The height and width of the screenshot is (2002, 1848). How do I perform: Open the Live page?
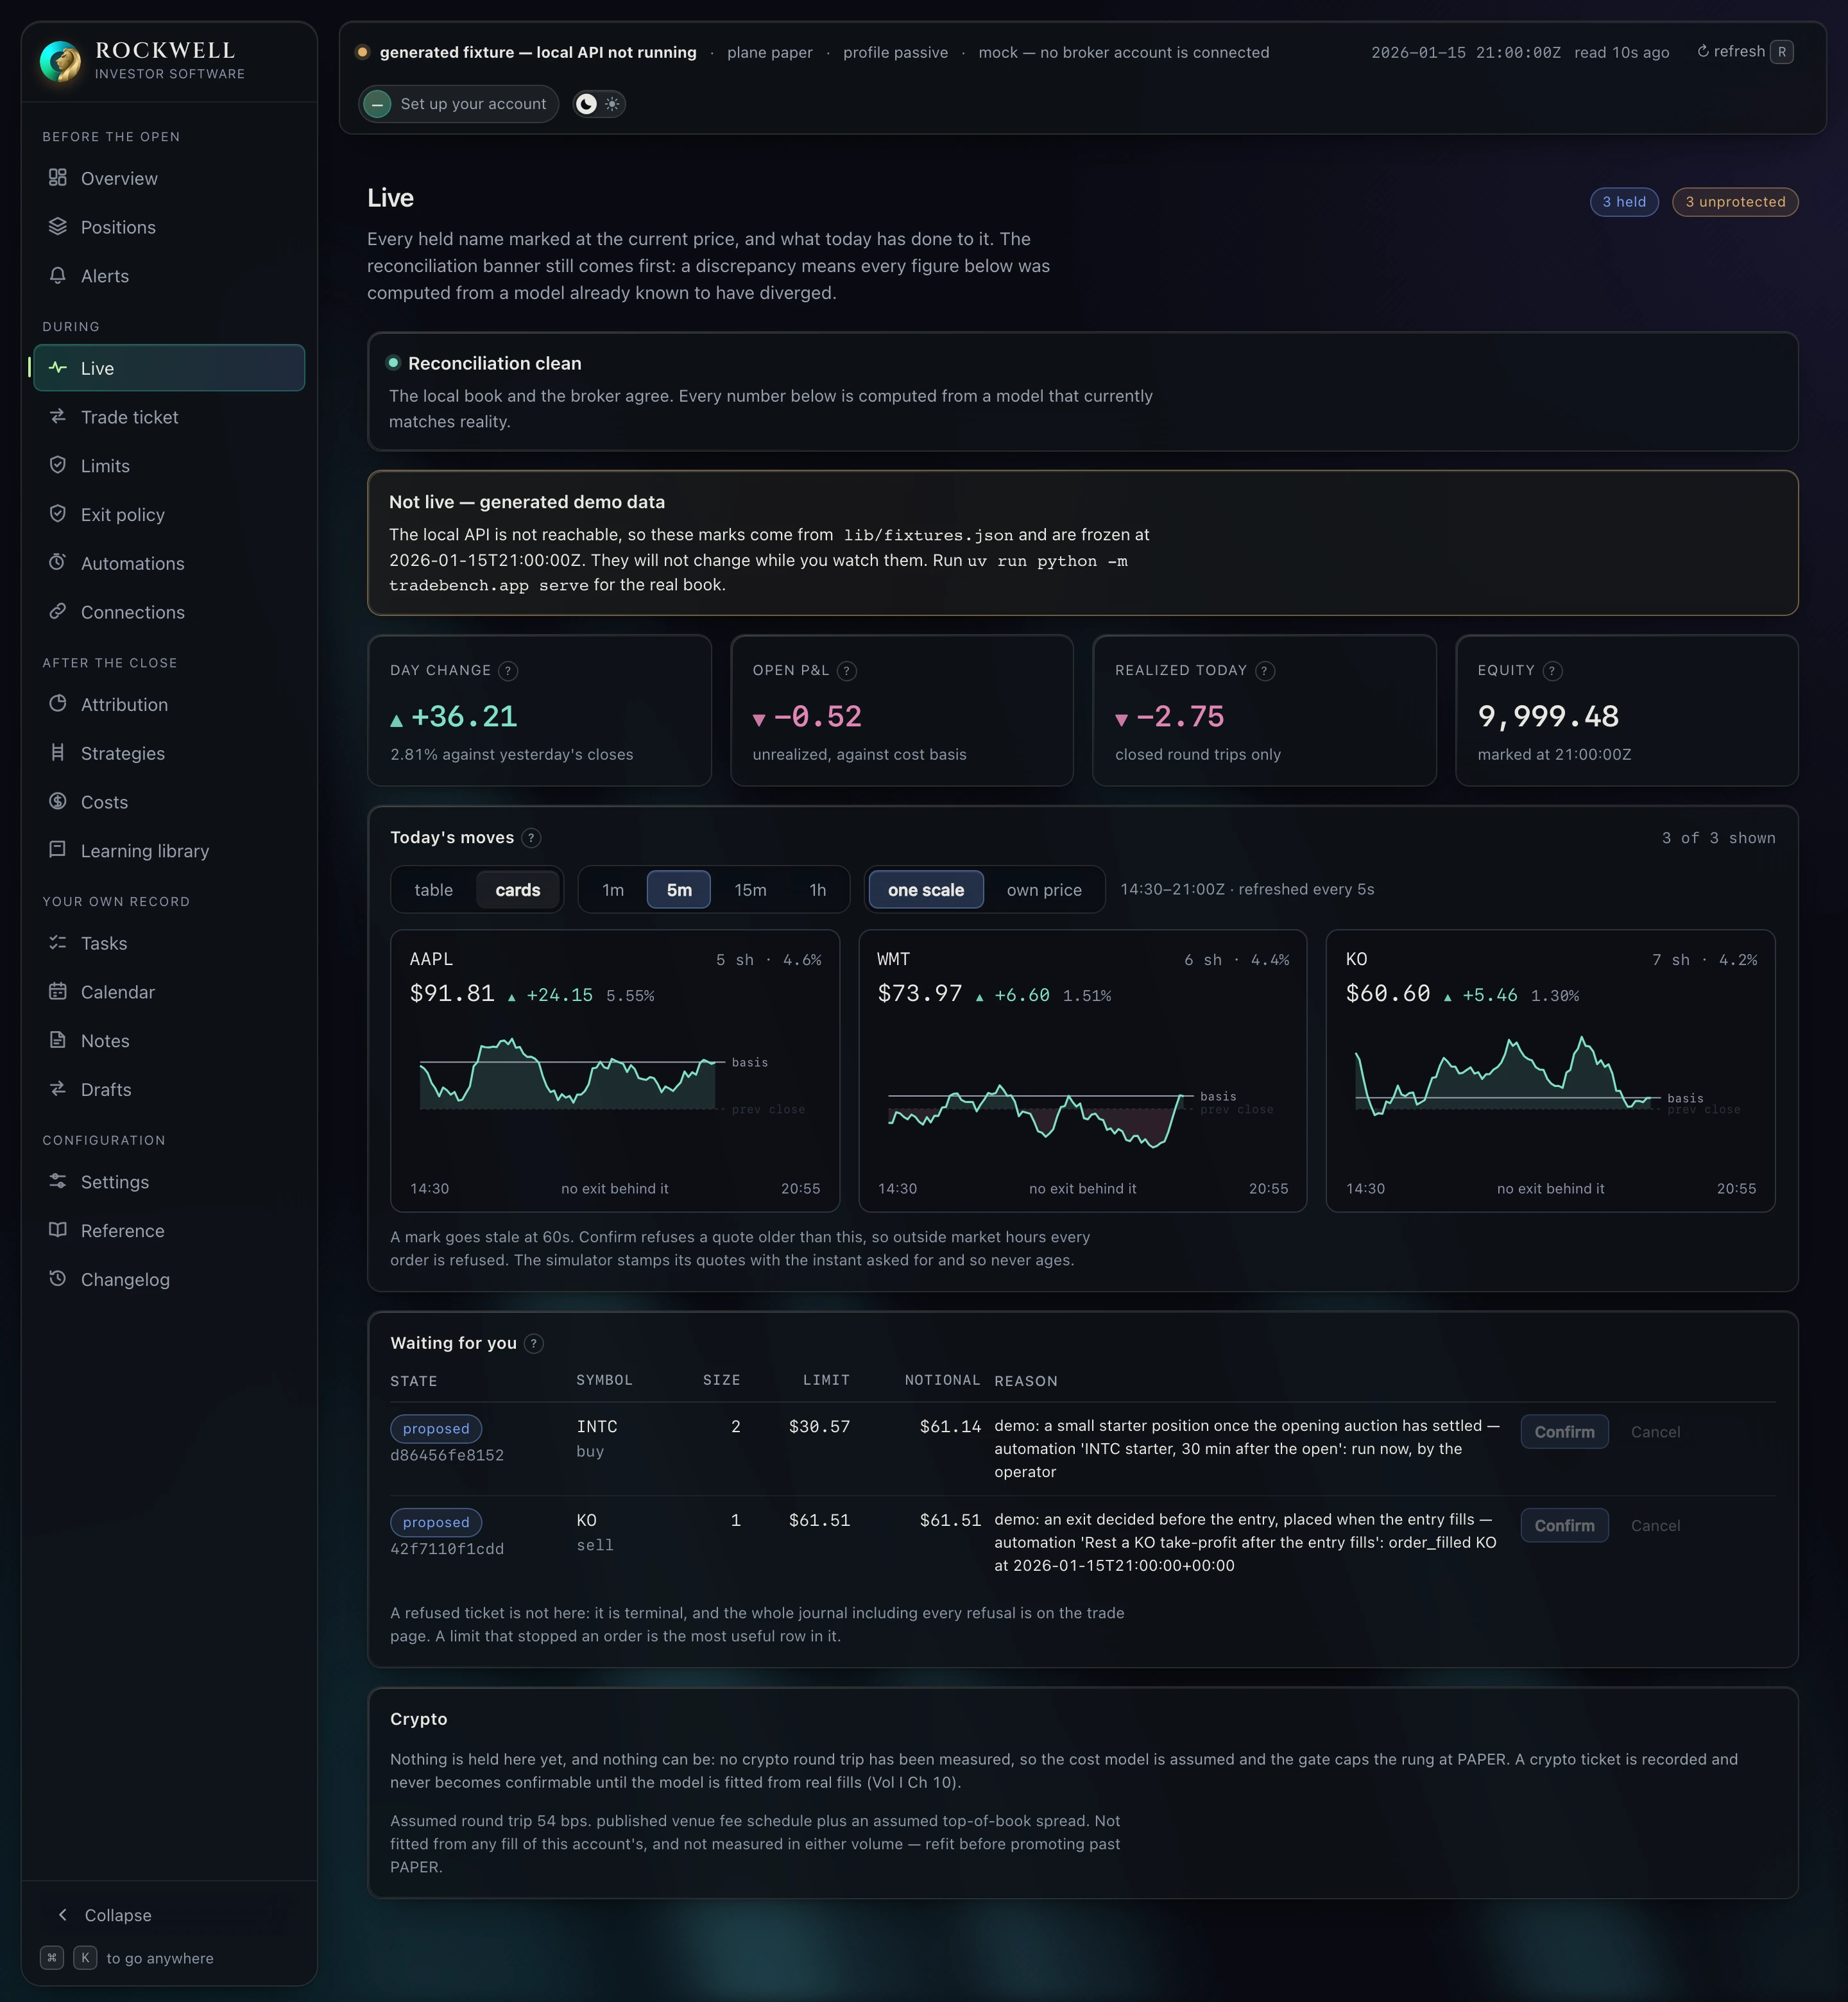169,368
